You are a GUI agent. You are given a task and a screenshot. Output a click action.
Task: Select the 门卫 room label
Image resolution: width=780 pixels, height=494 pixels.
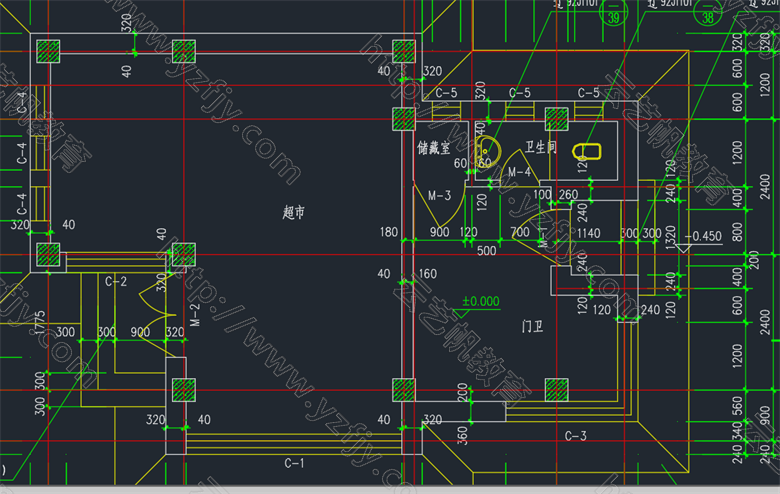pos(532,326)
